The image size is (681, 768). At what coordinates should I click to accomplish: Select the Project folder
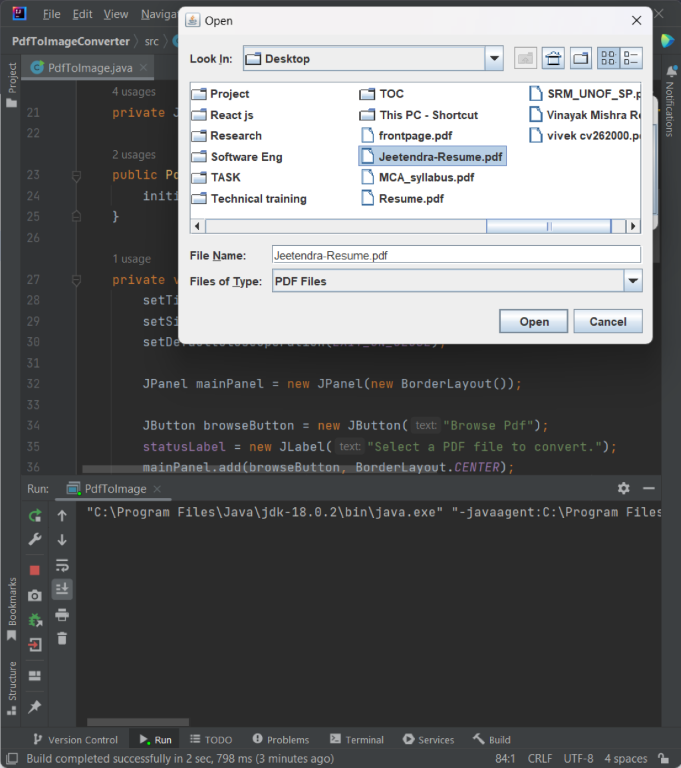point(220,94)
